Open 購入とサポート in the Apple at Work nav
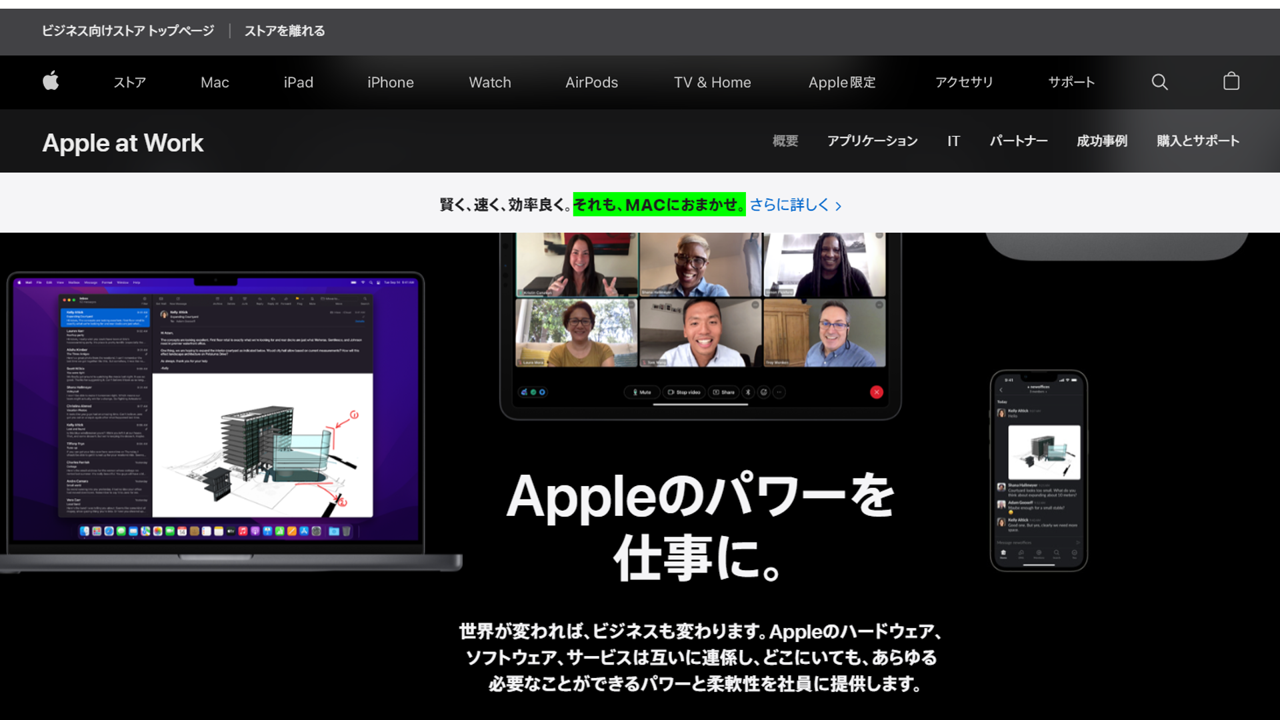Viewport: 1280px width, 720px height. pyautogui.click(x=1198, y=141)
